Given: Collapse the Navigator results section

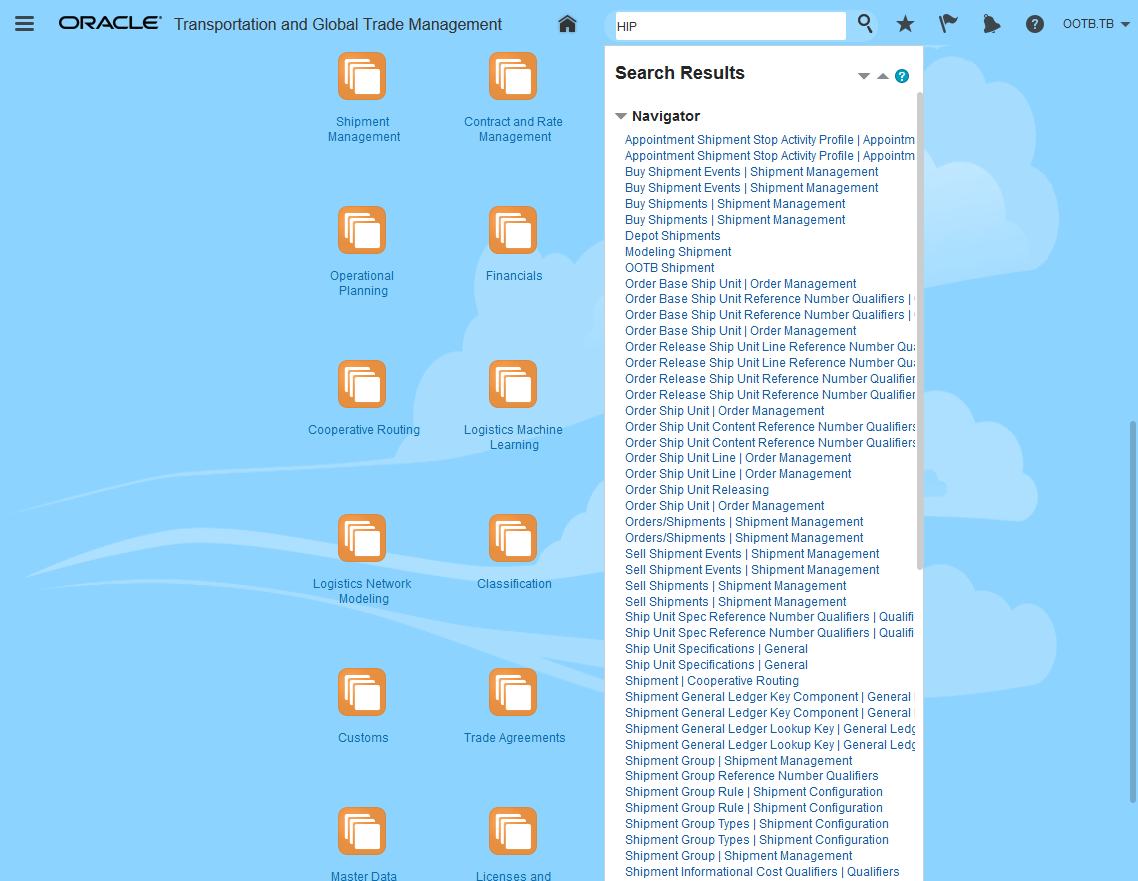Looking at the screenshot, I should [x=621, y=116].
